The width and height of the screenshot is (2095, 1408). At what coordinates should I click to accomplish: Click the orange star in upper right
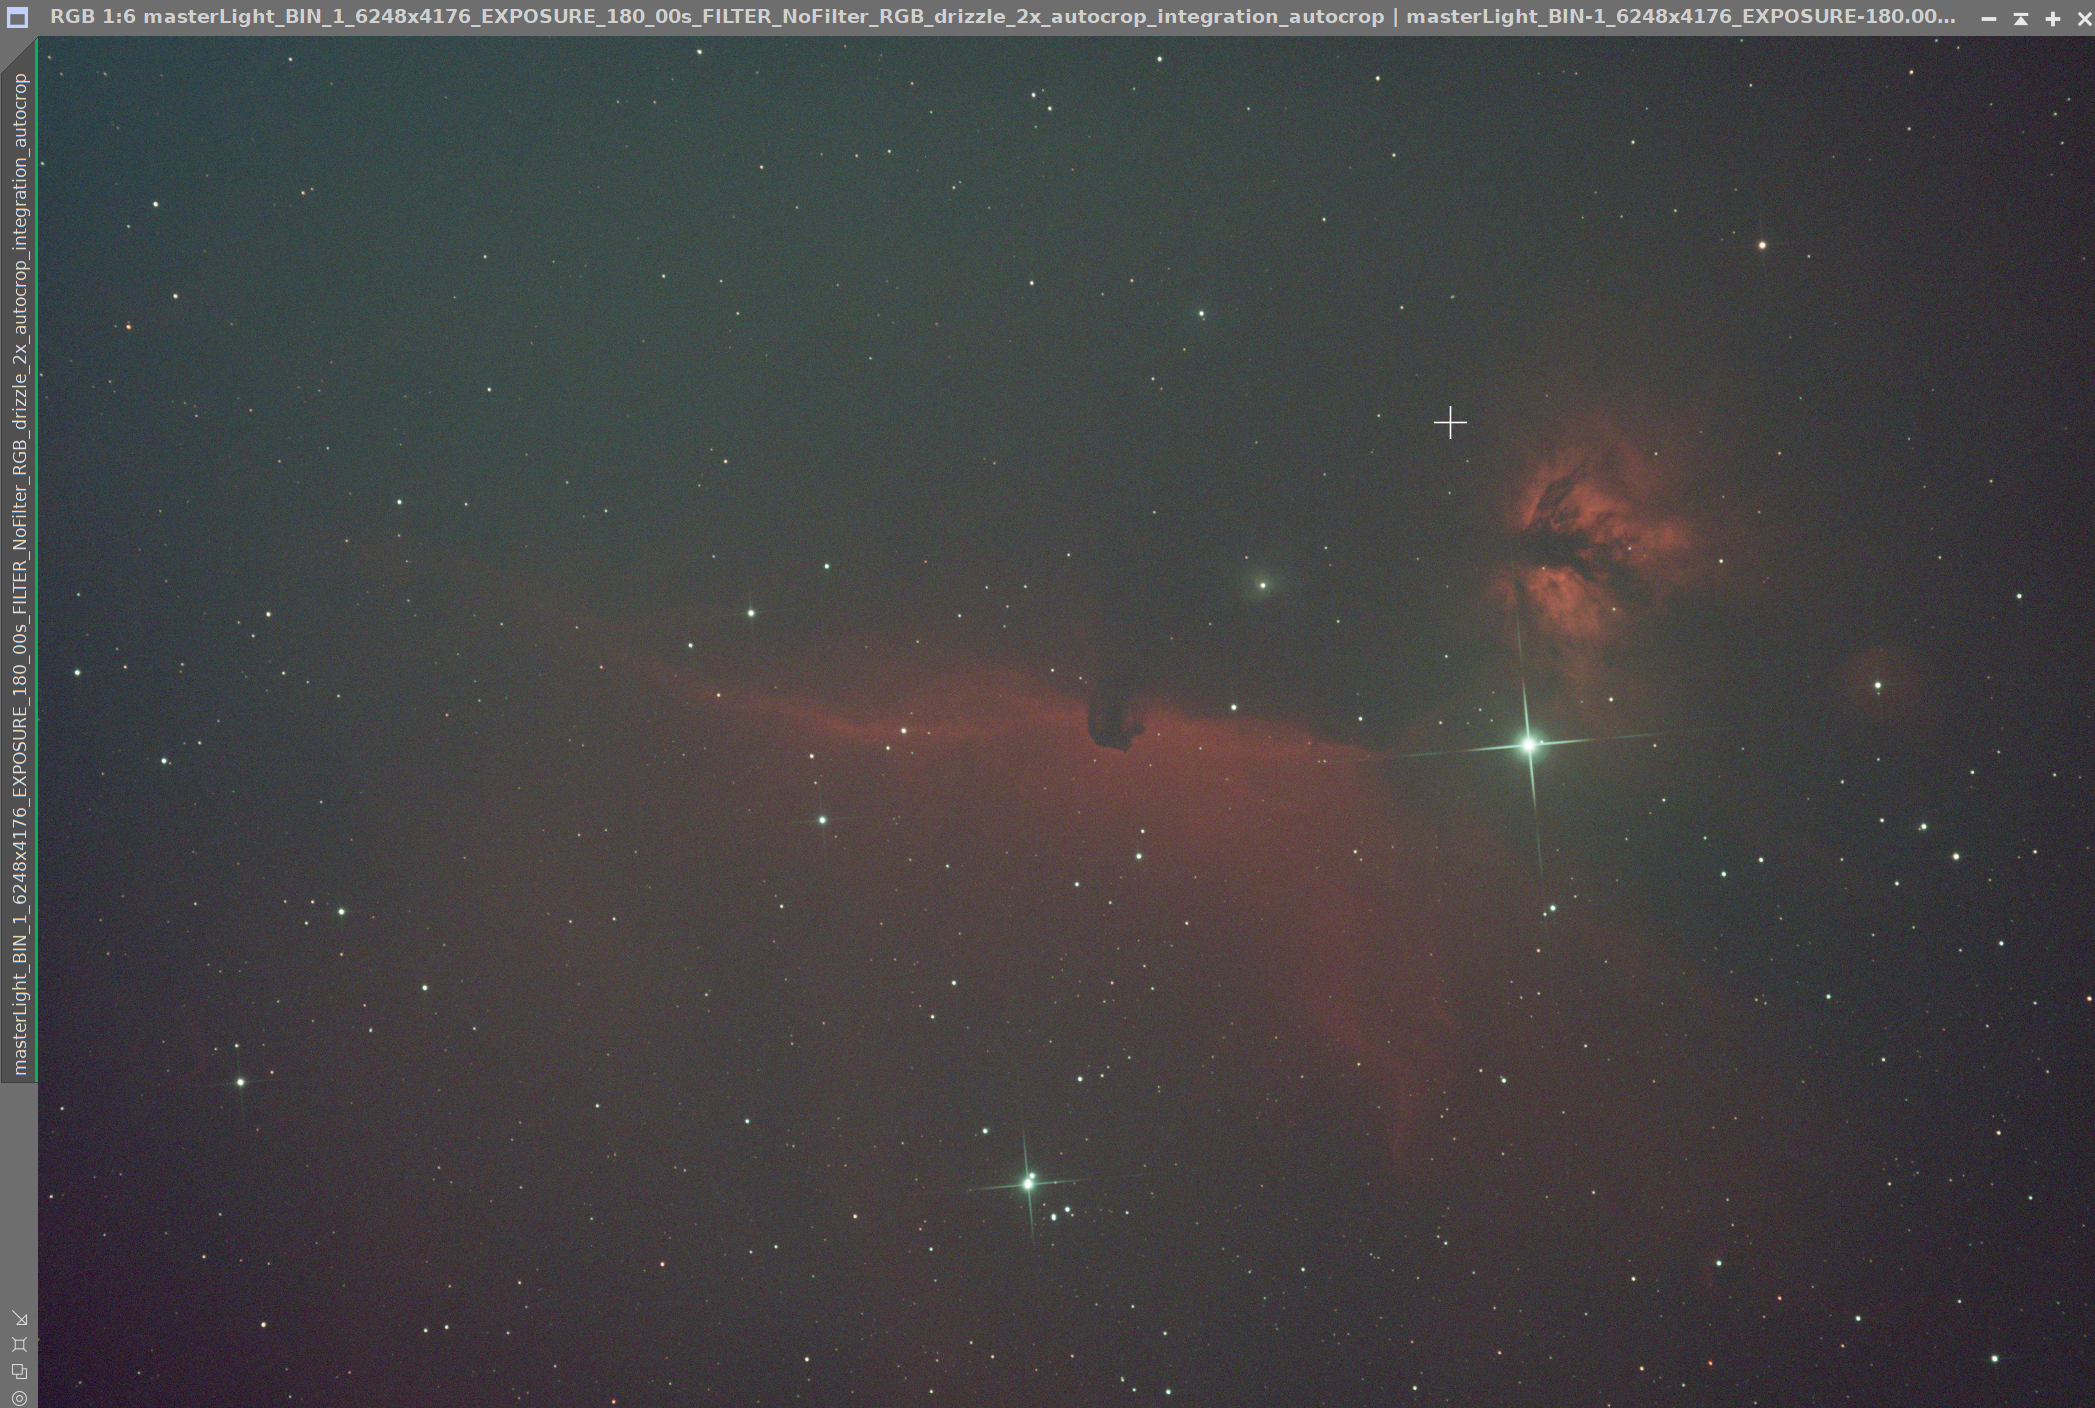click(1762, 245)
